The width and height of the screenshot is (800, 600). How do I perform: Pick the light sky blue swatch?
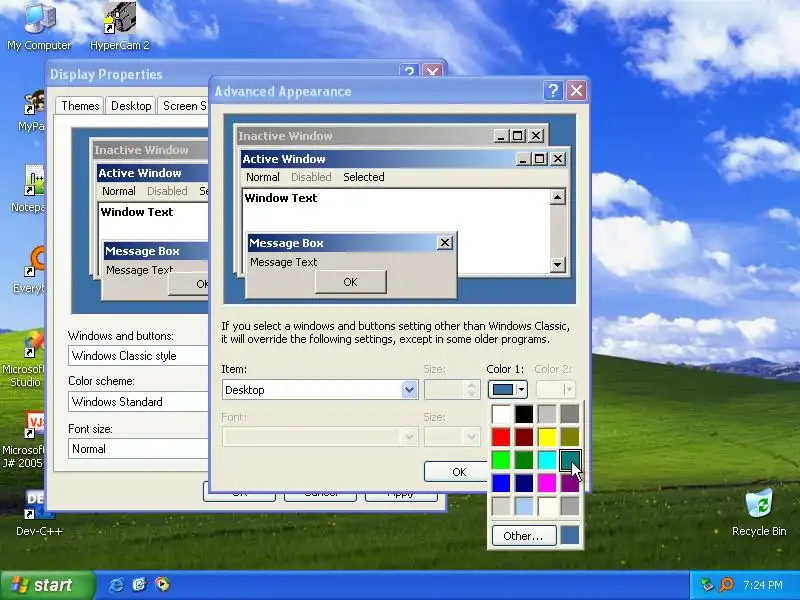pos(524,506)
